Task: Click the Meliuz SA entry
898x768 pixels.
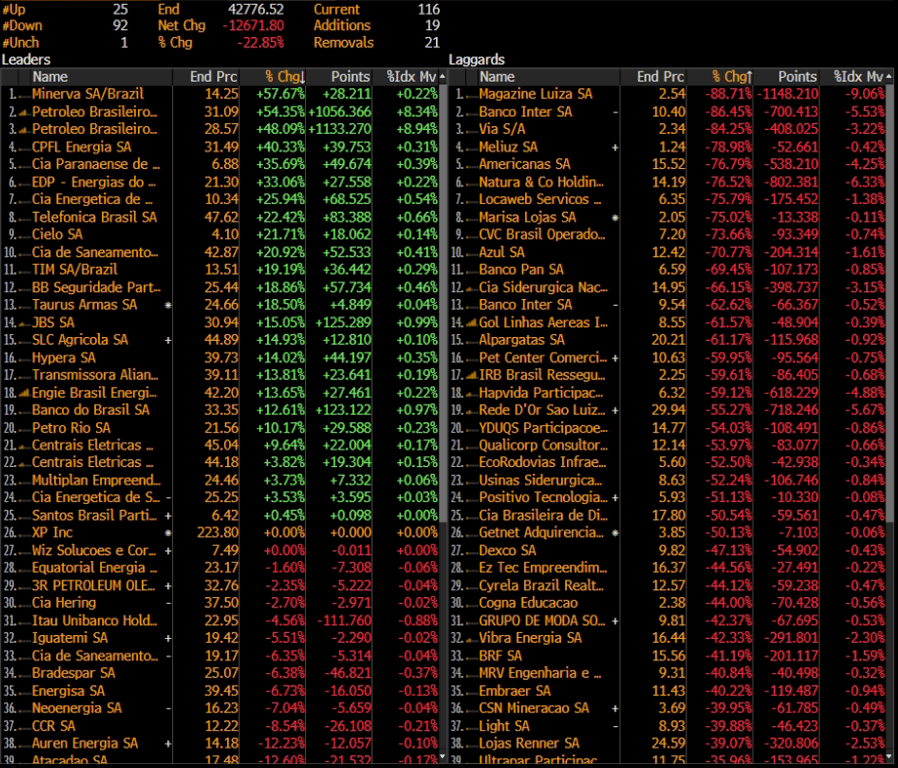Action: [667, 147]
